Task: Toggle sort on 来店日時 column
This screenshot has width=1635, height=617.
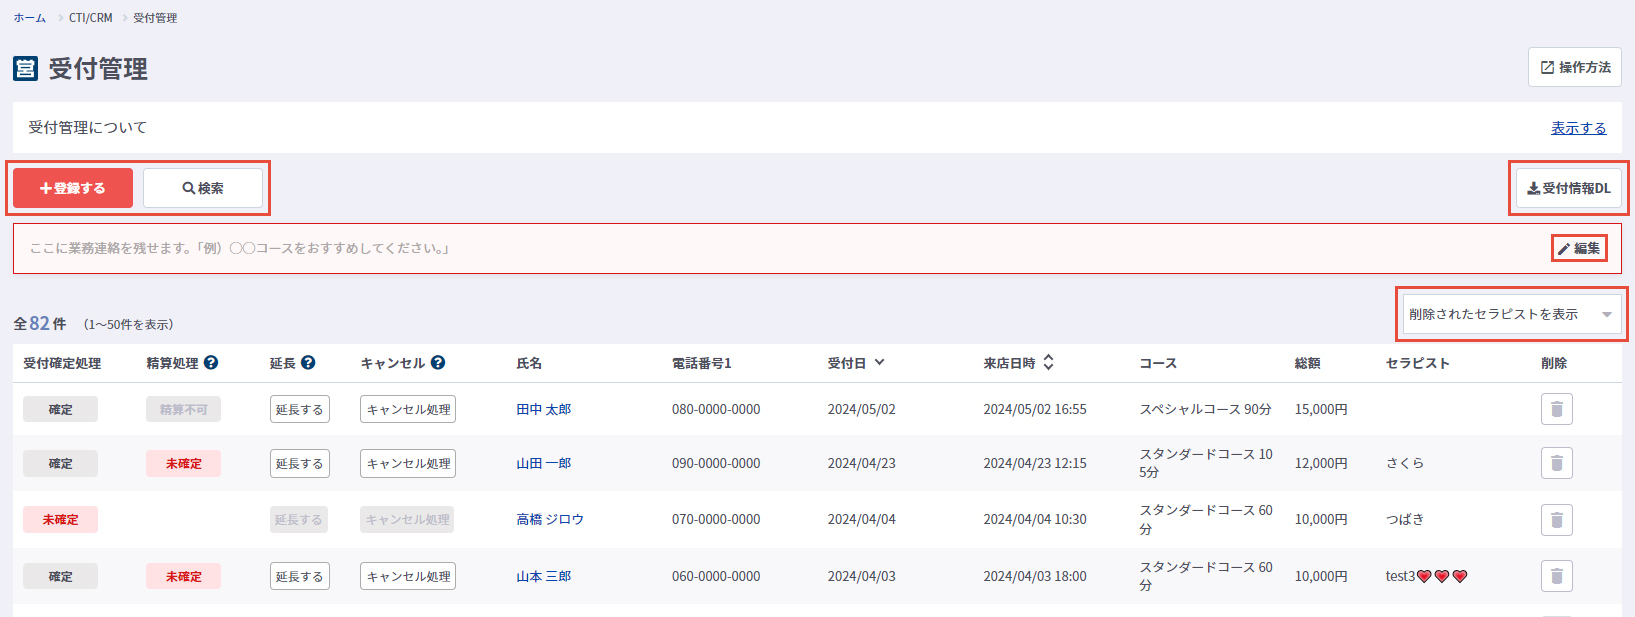Action: (x=1048, y=363)
